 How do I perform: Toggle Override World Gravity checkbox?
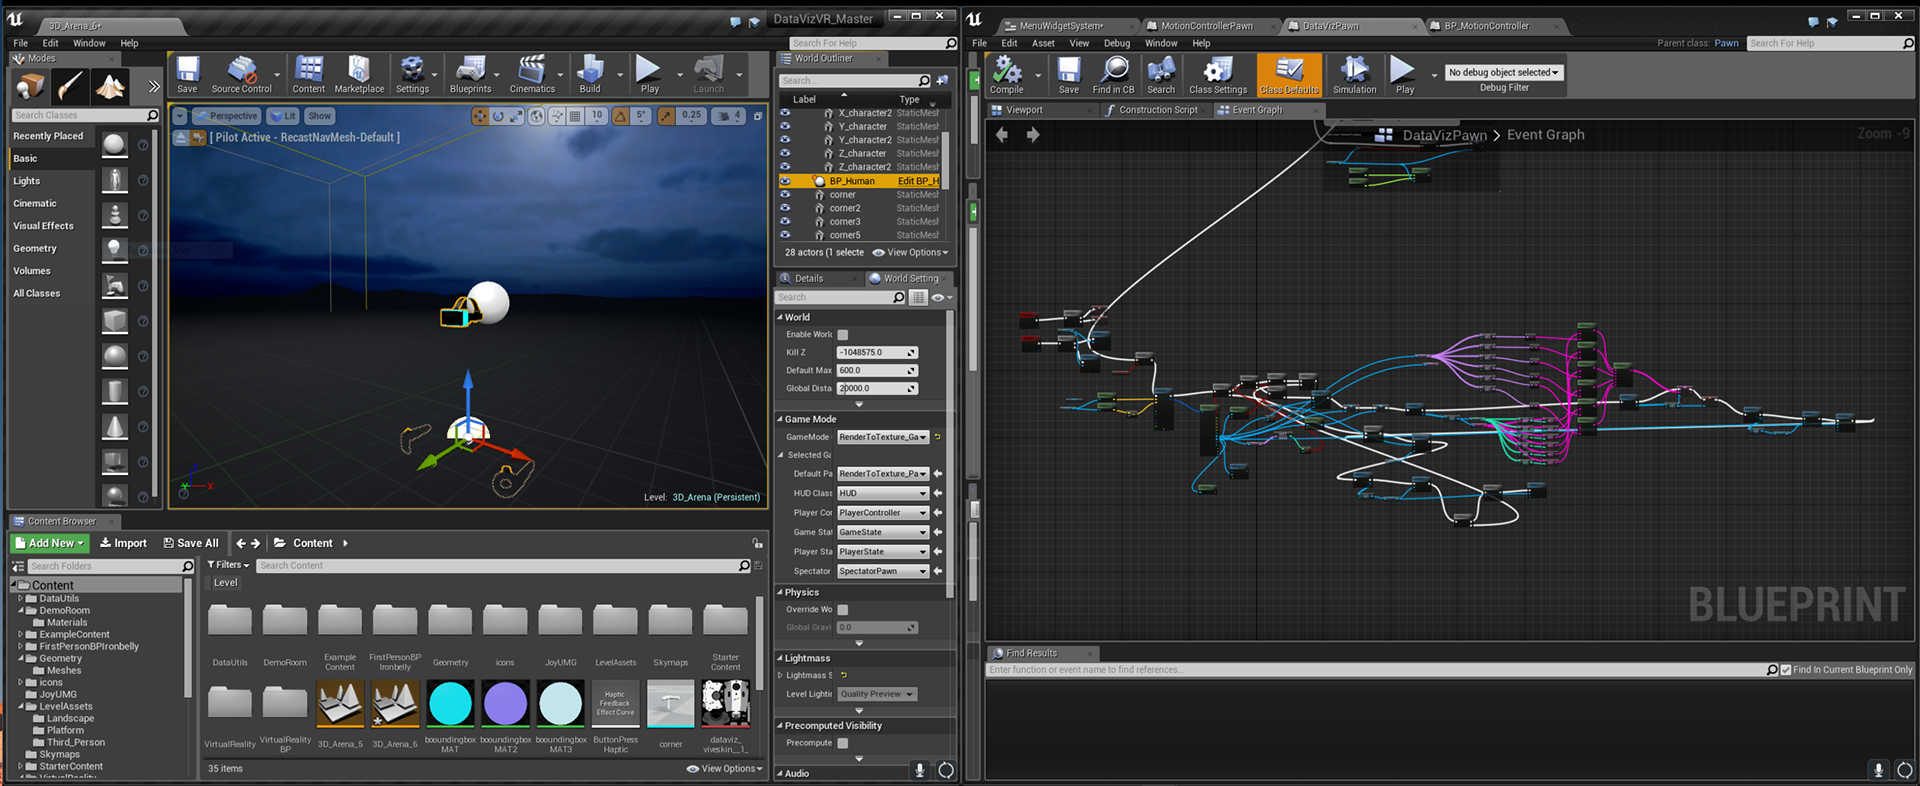pyautogui.click(x=842, y=610)
